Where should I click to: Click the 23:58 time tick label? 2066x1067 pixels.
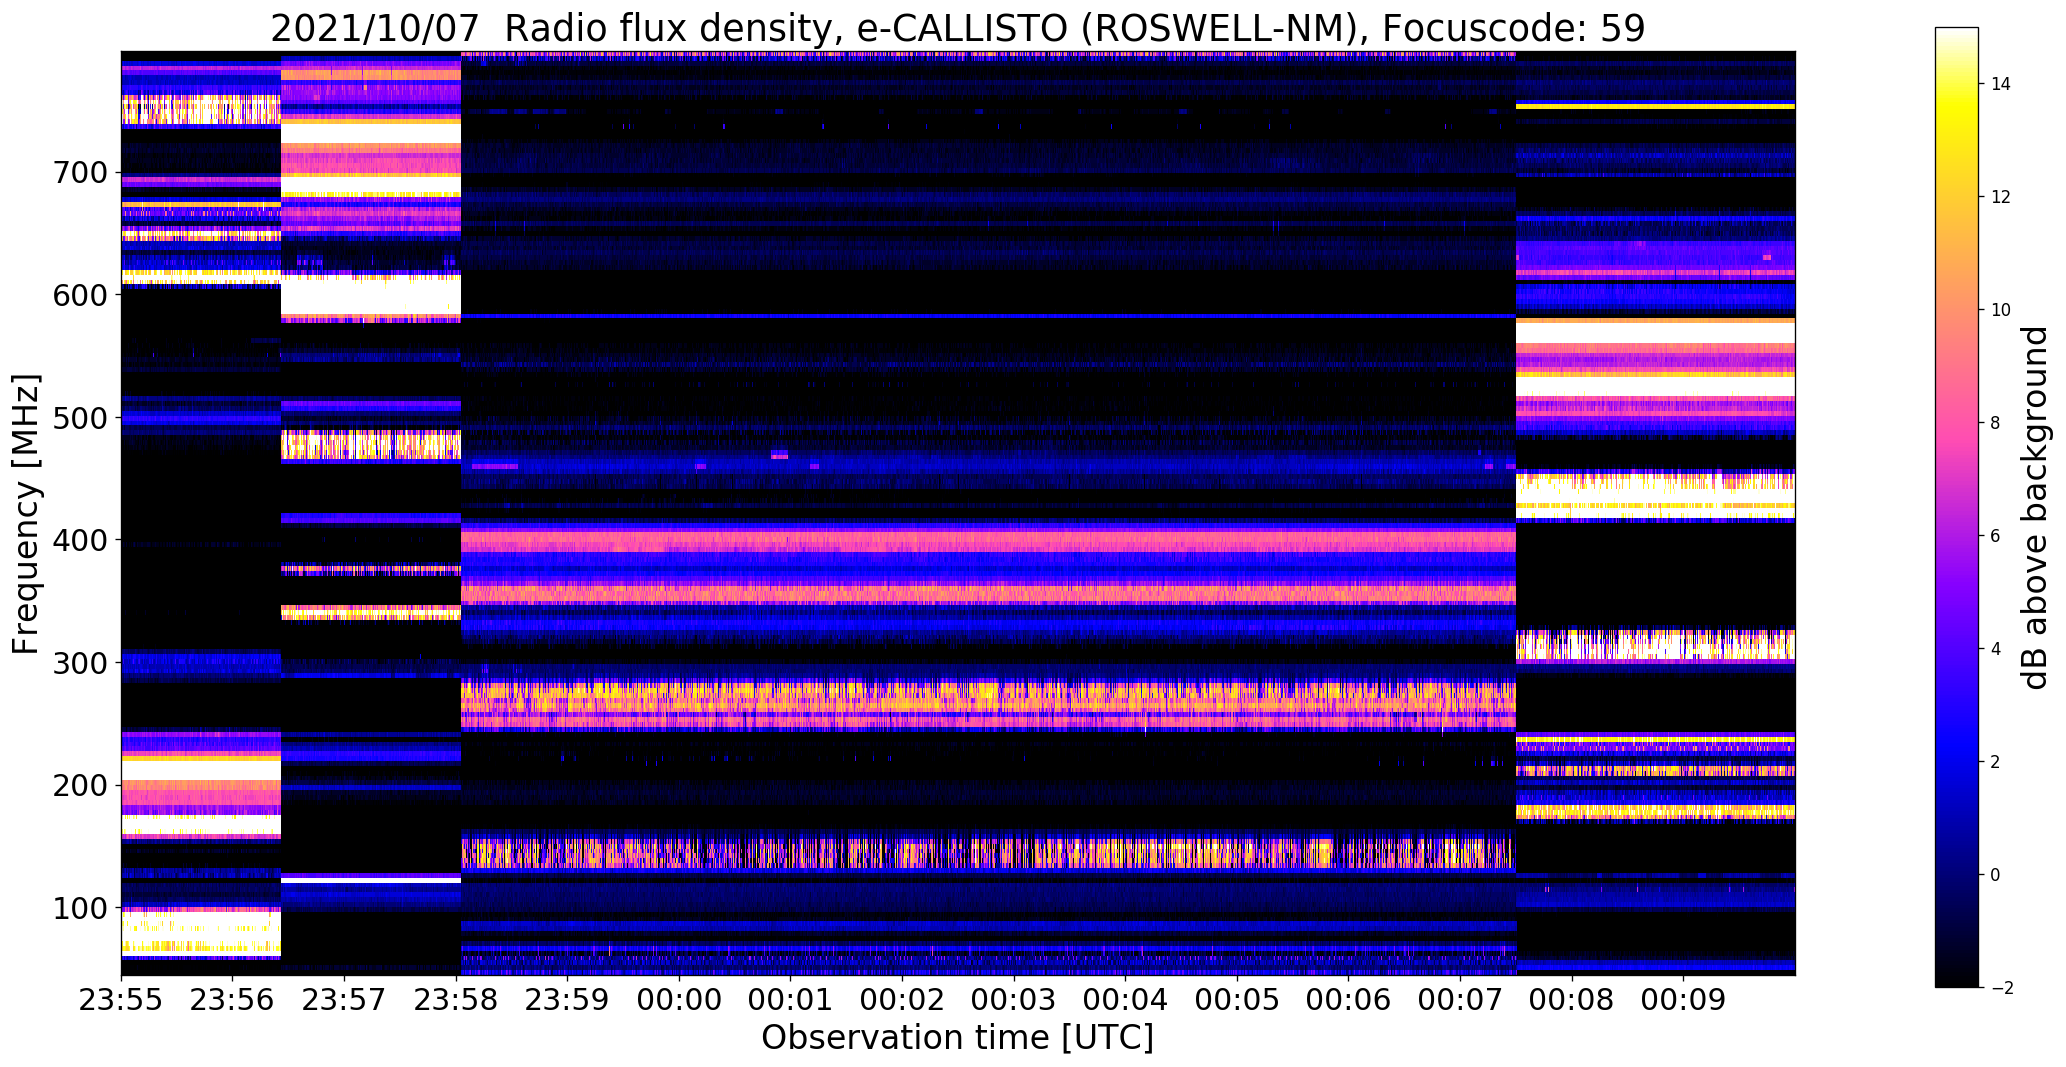click(x=456, y=999)
